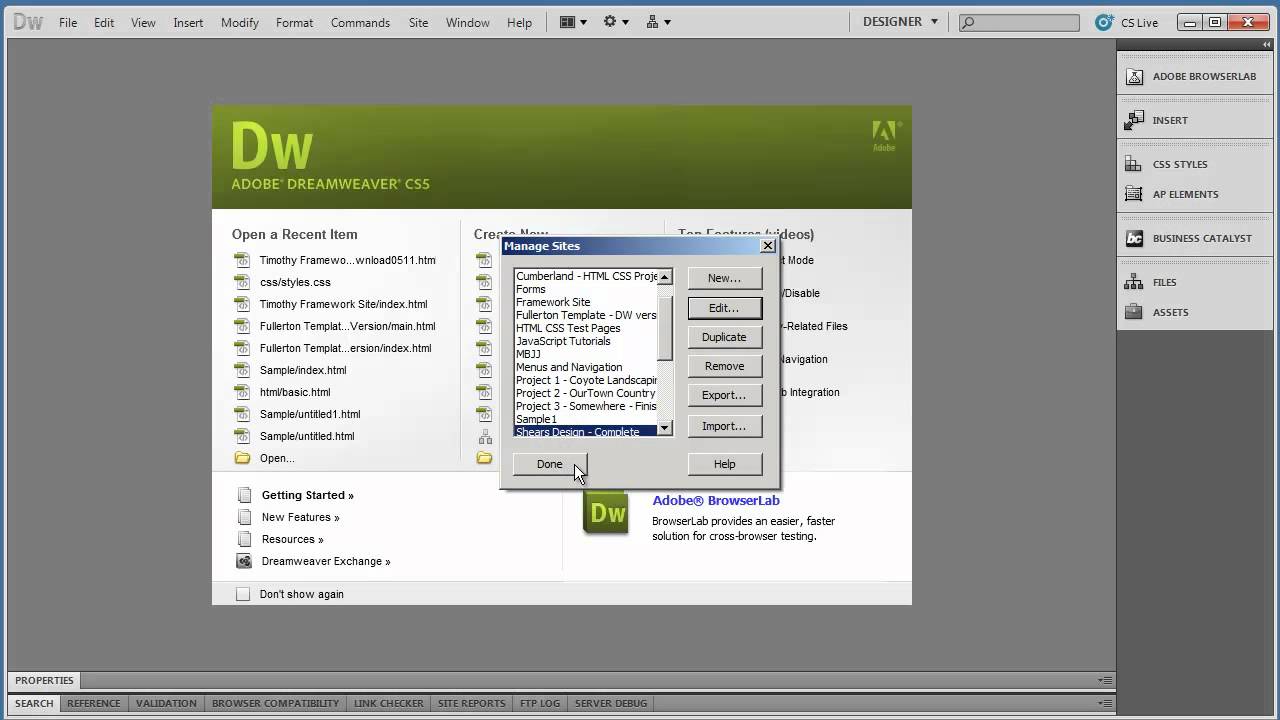Open the Insert panel icon
Image resolution: width=1280 pixels, height=720 pixels.
click(x=1134, y=120)
